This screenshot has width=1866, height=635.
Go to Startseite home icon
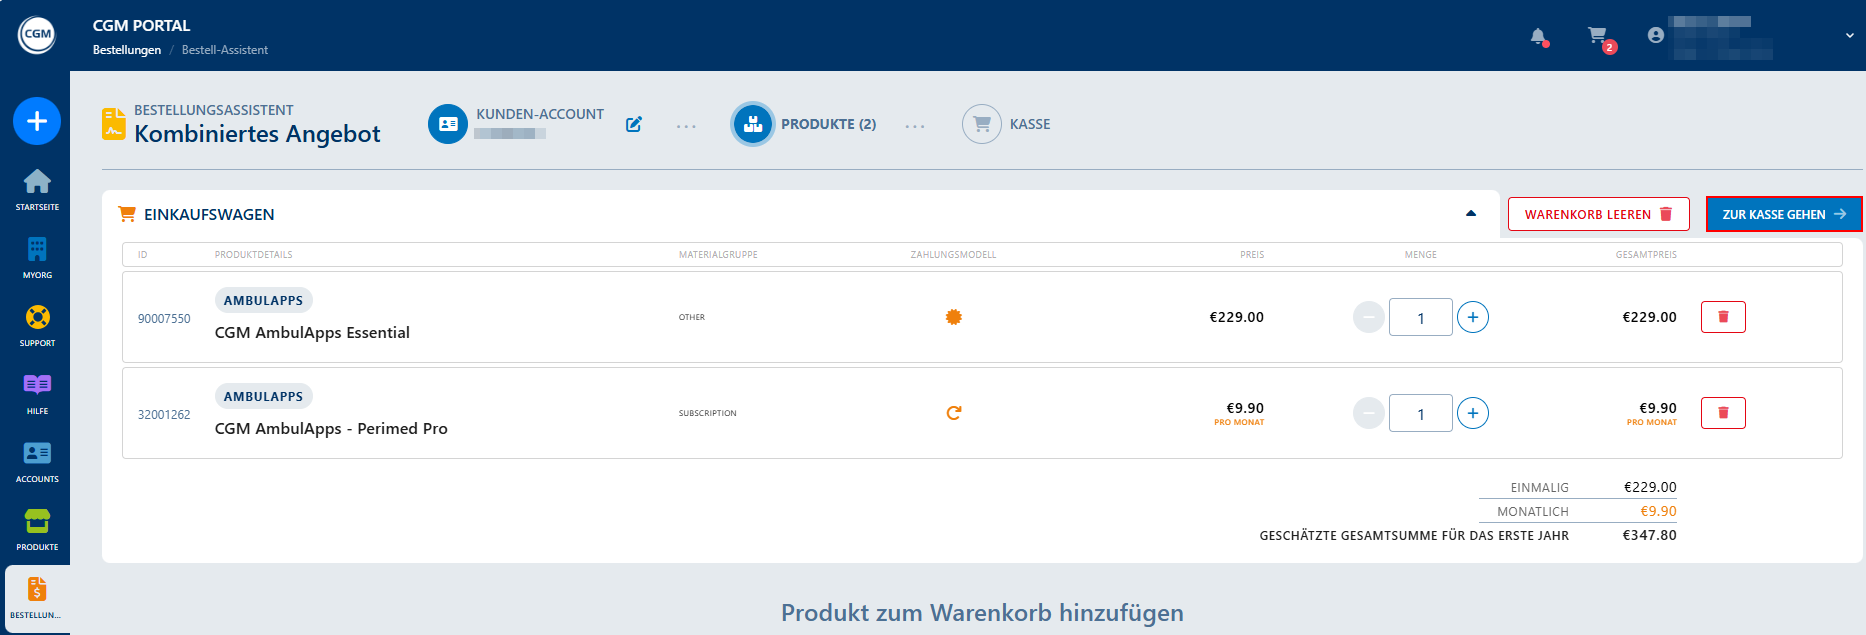(x=37, y=181)
